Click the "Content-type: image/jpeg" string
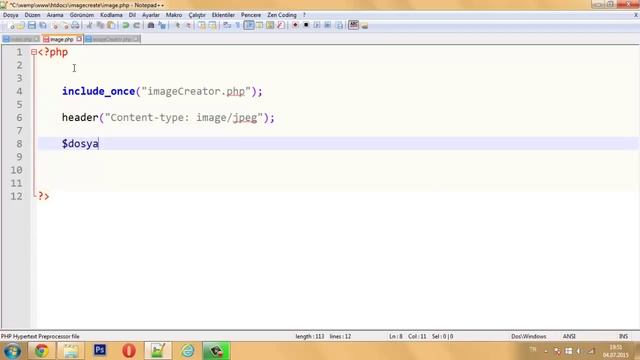The height and width of the screenshot is (360, 640). pos(184,118)
